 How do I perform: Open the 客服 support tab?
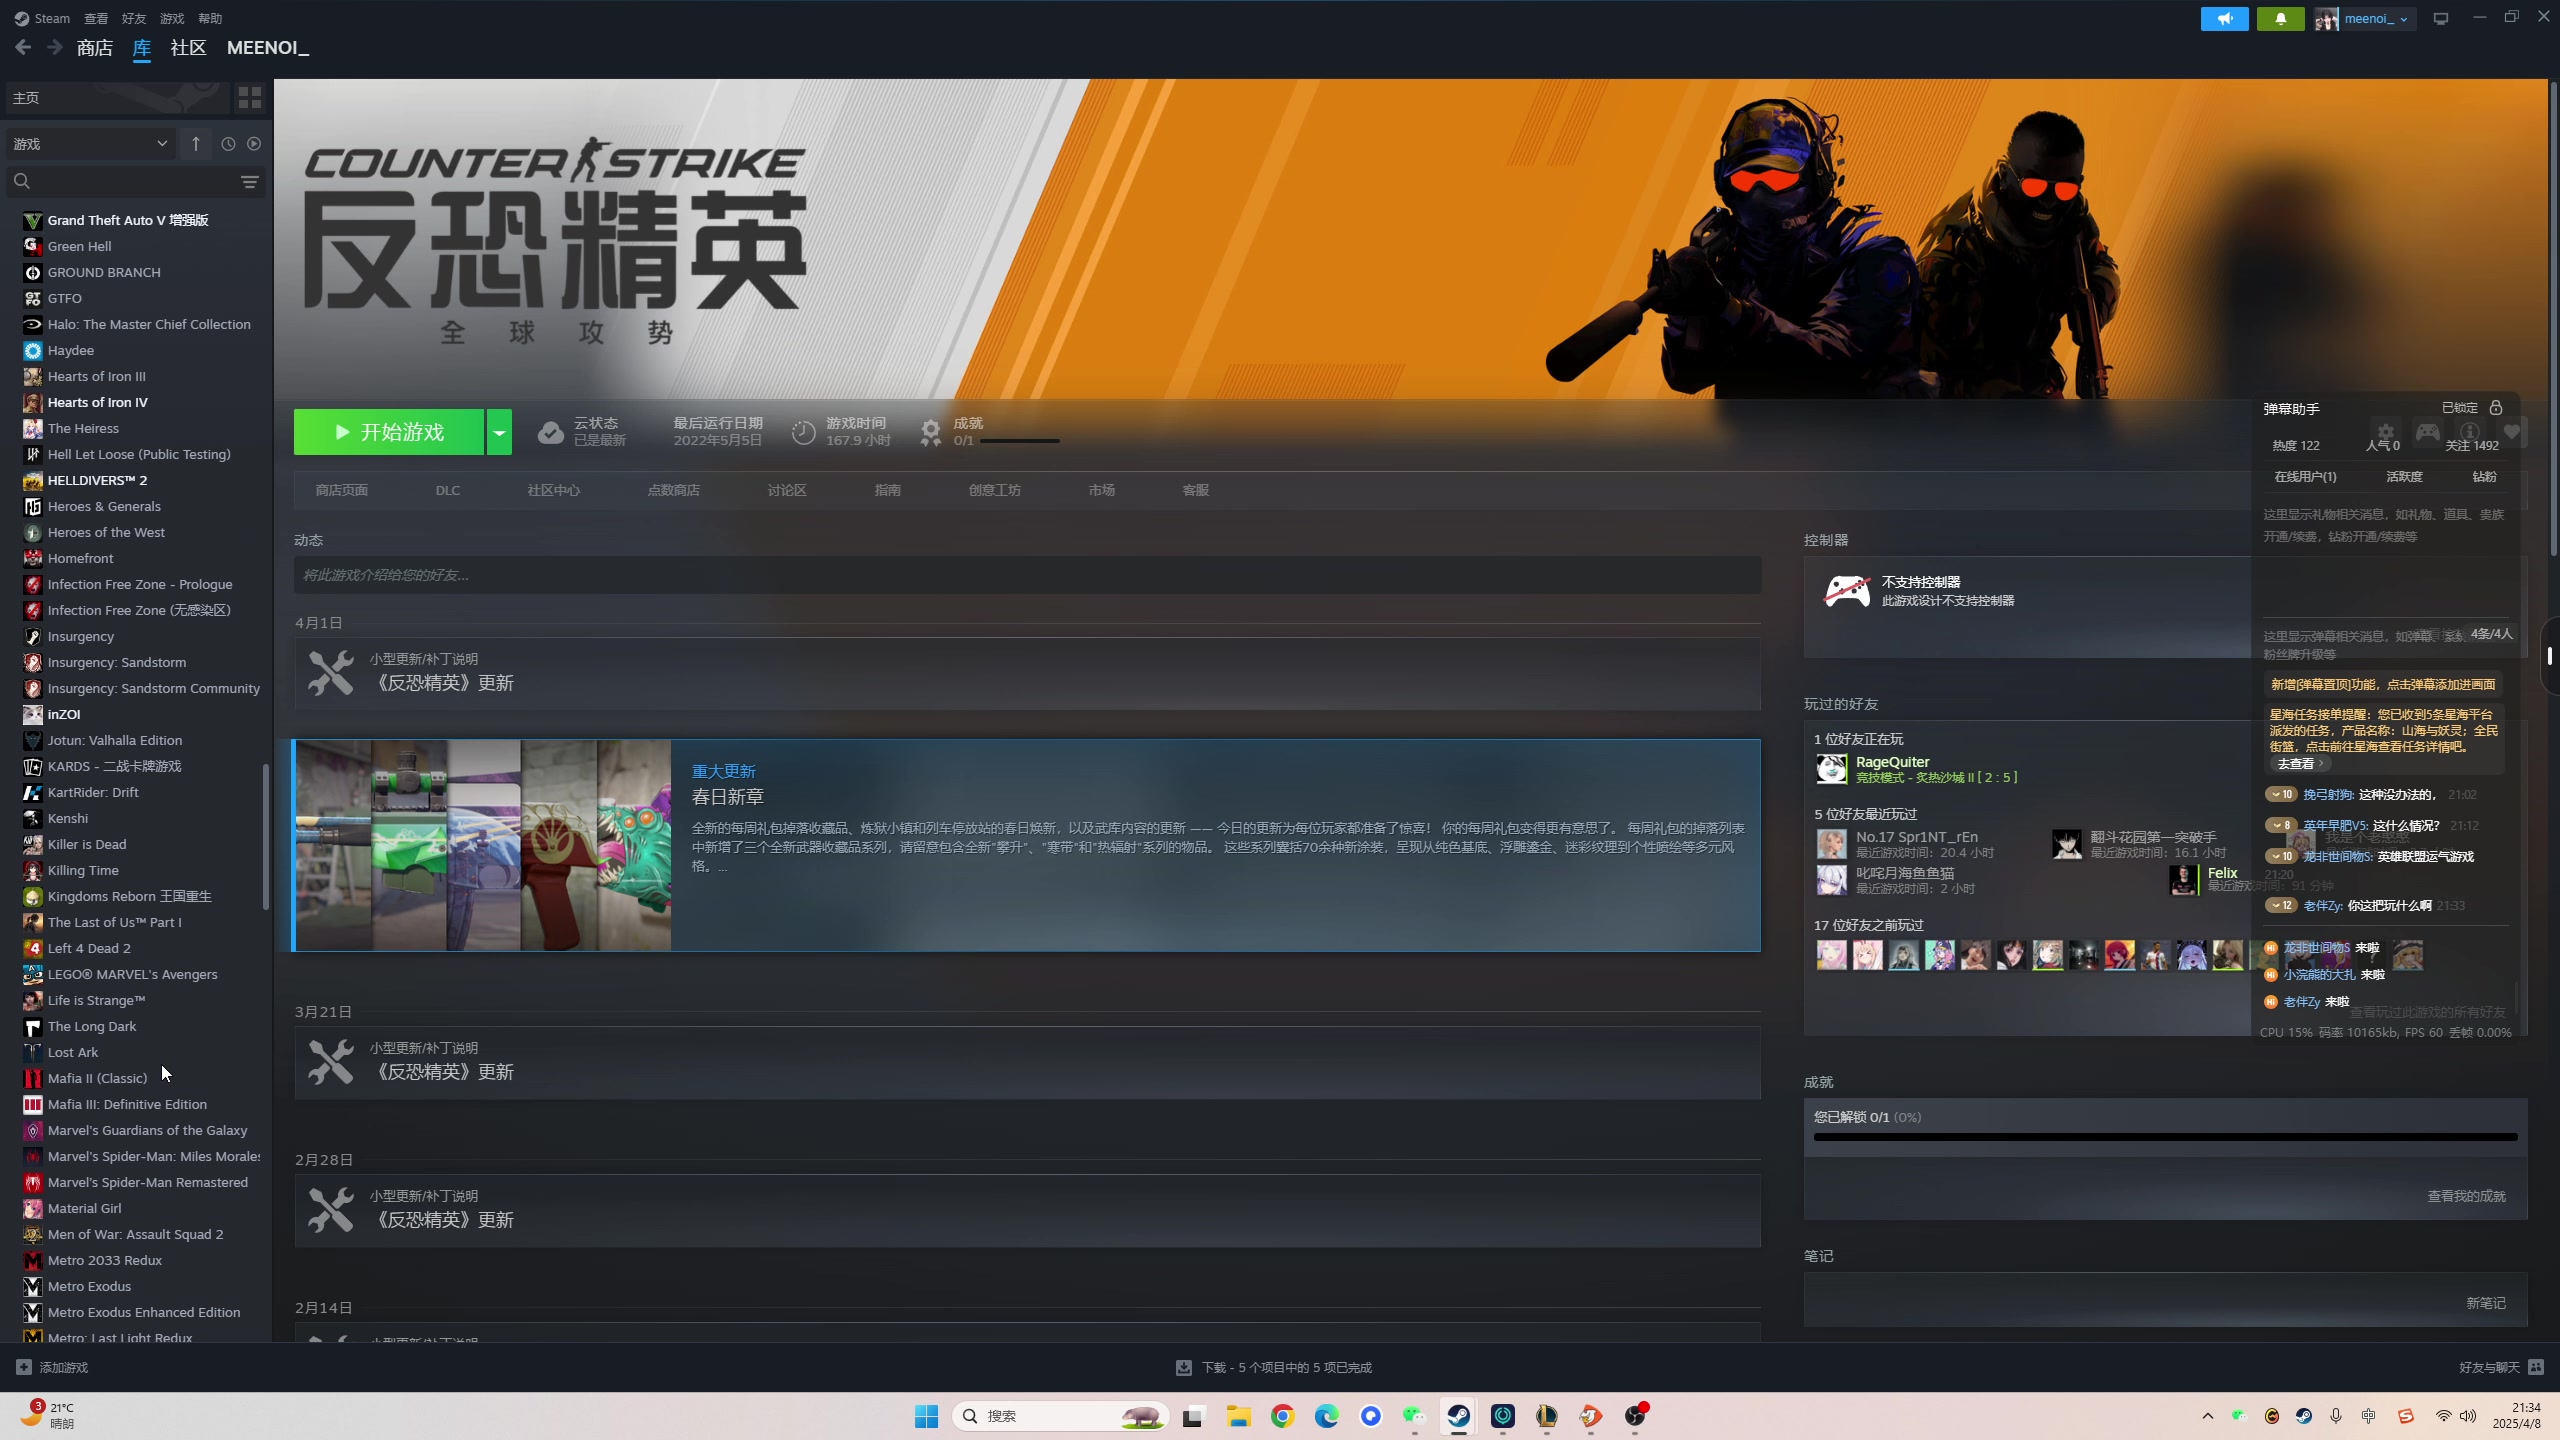pos(1196,490)
